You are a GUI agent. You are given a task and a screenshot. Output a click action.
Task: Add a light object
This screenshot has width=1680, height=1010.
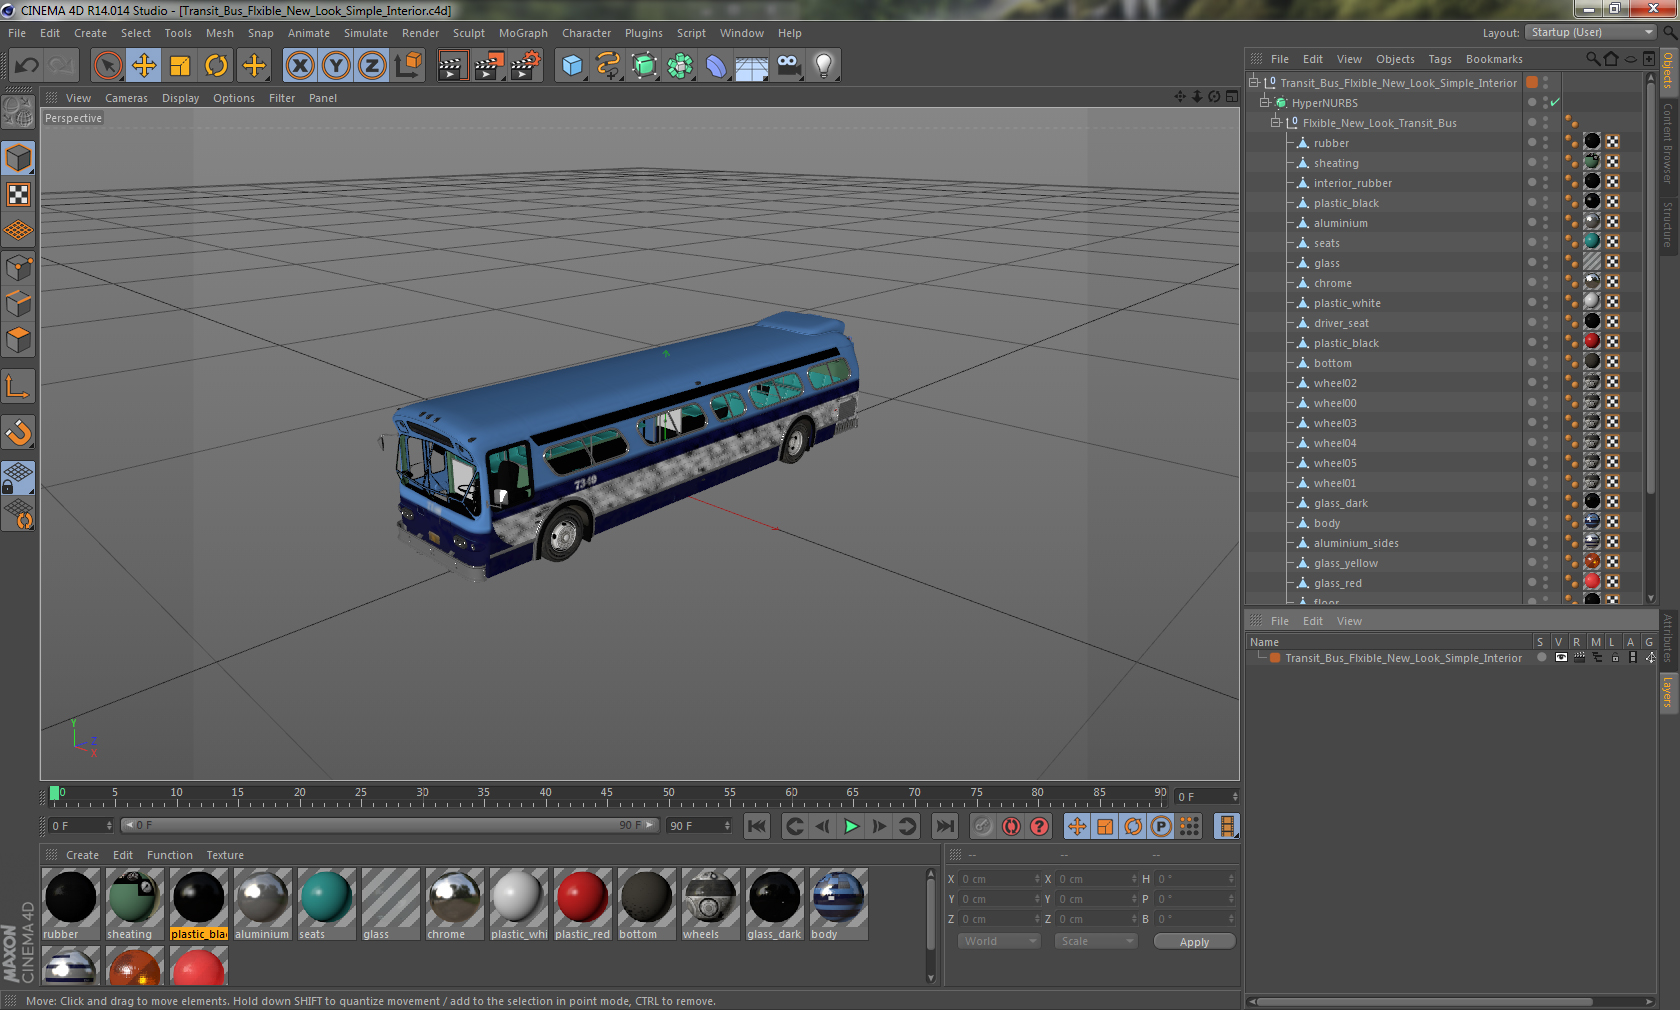click(824, 66)
